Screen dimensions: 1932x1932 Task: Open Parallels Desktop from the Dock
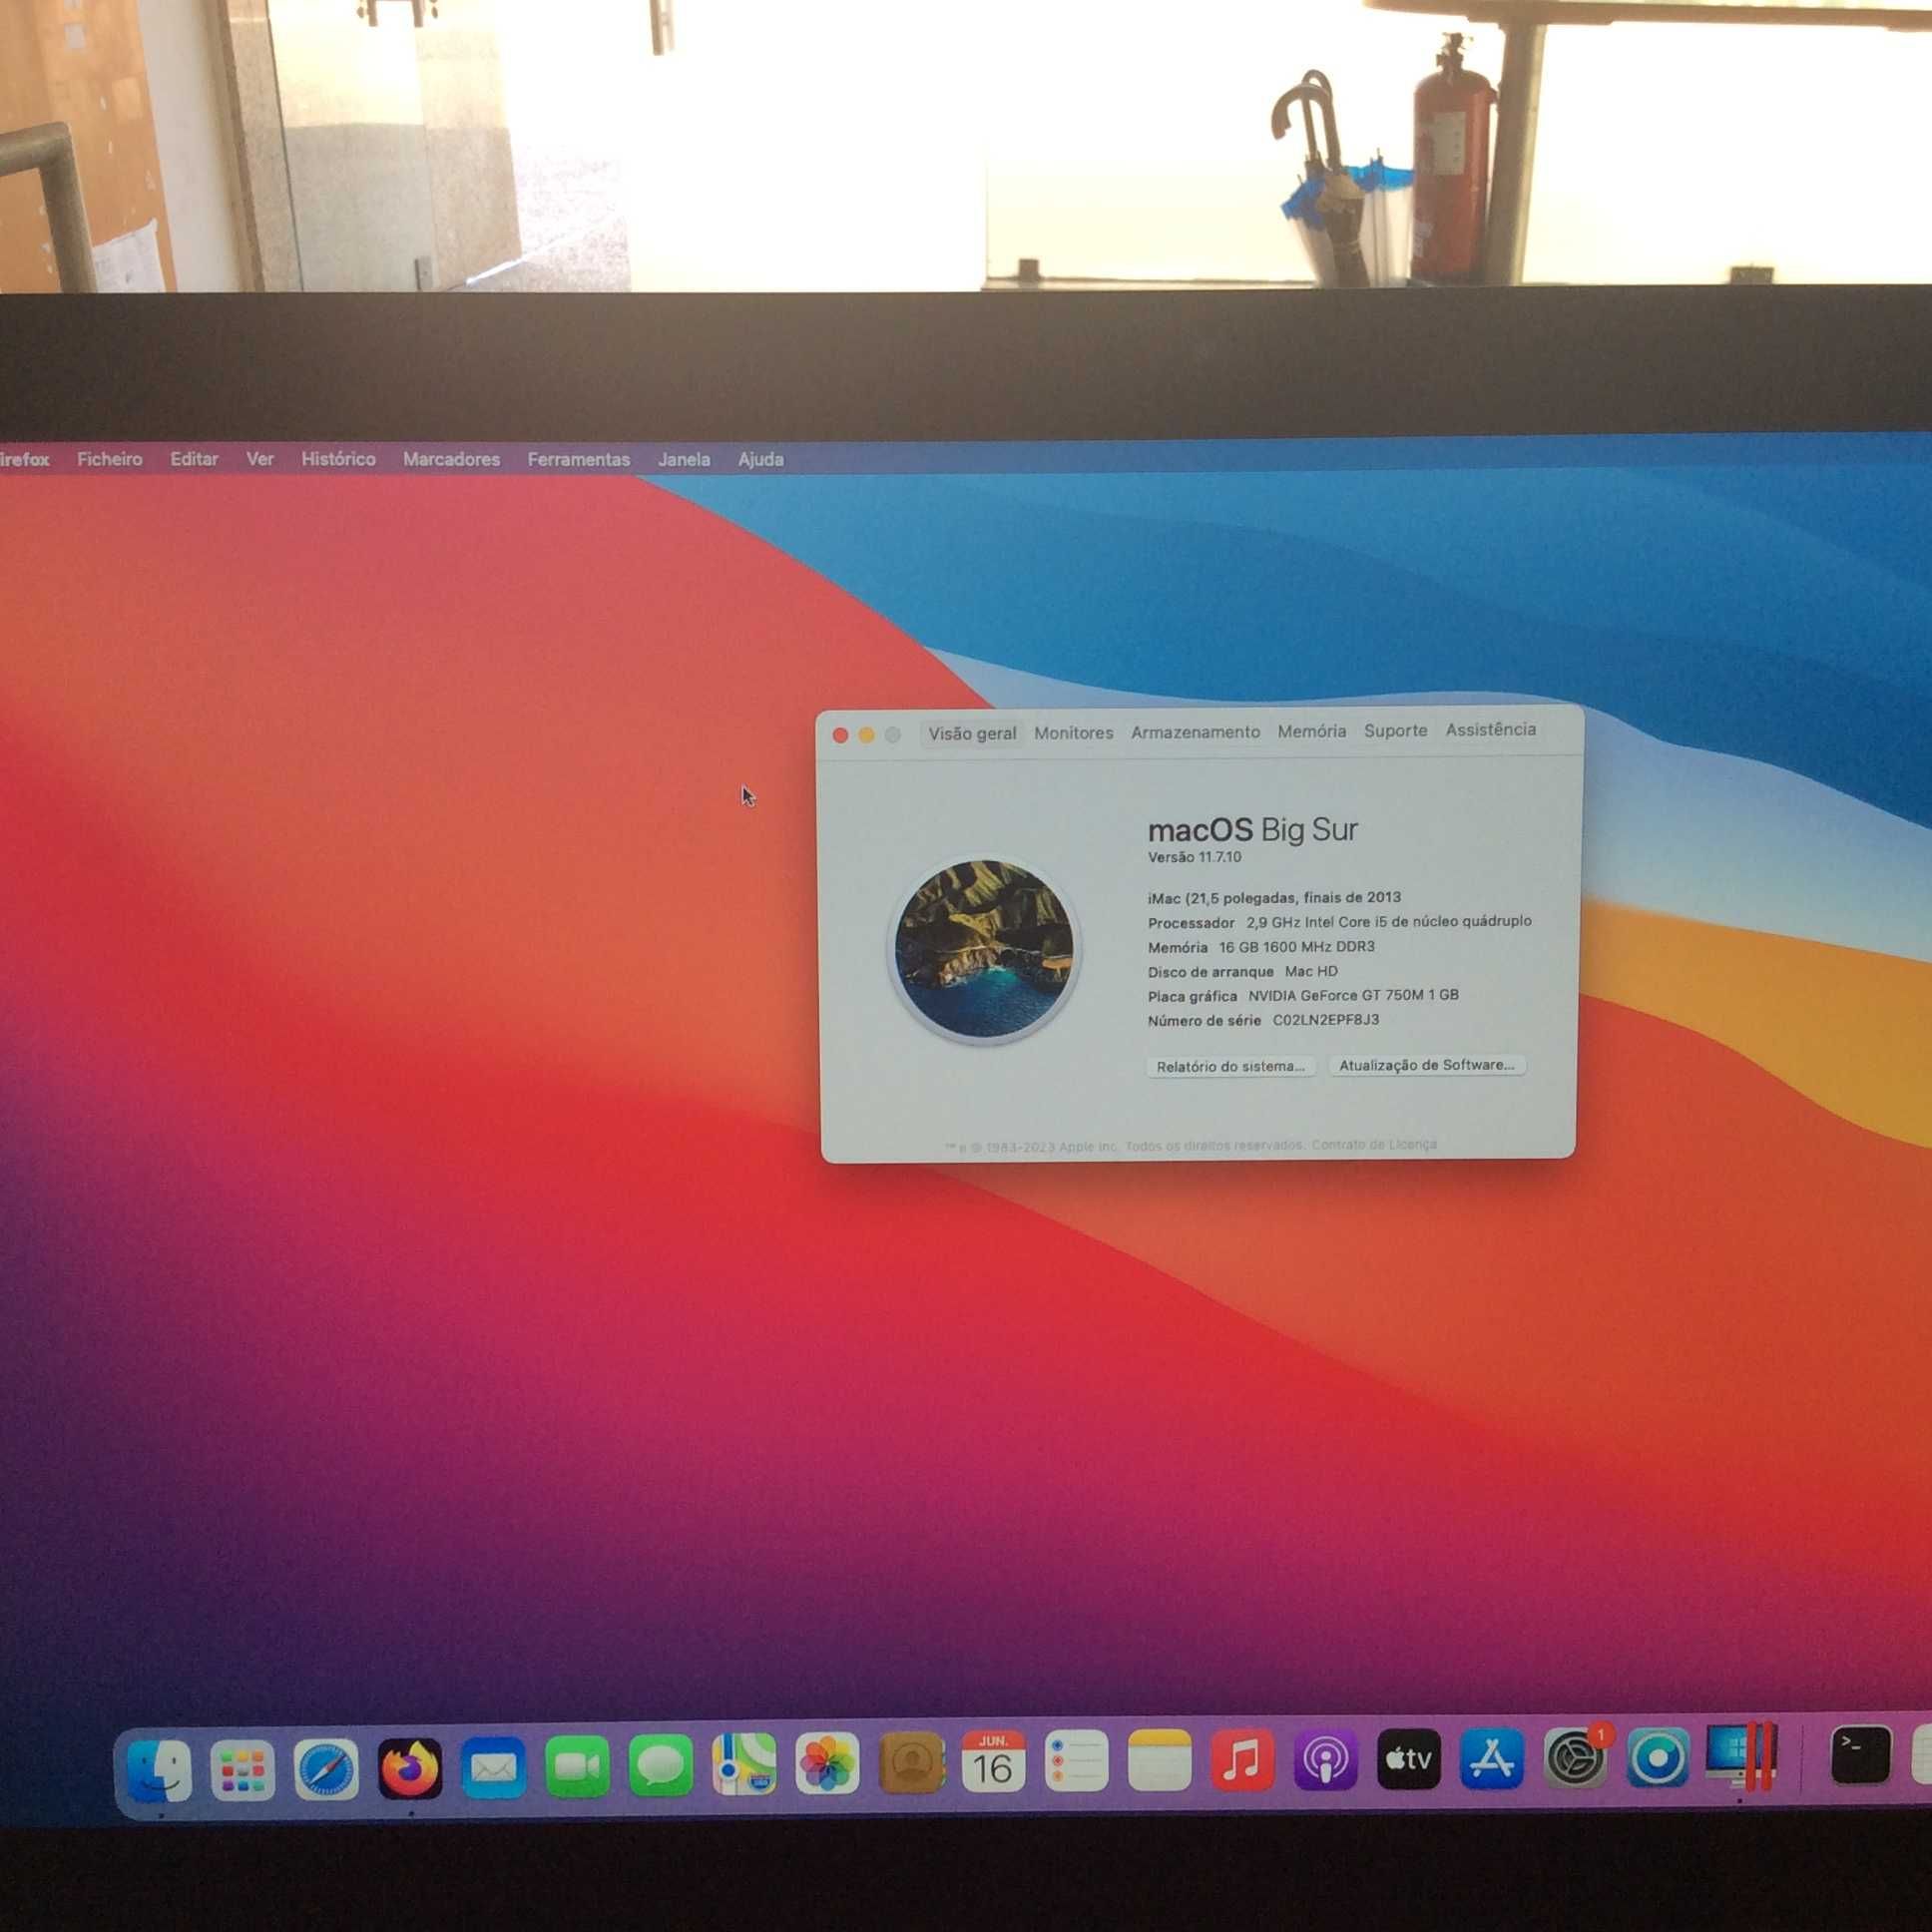coord(1741,1756)
